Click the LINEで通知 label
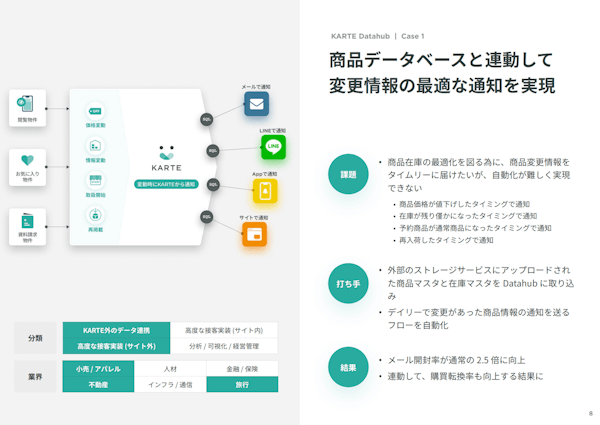 272,130
